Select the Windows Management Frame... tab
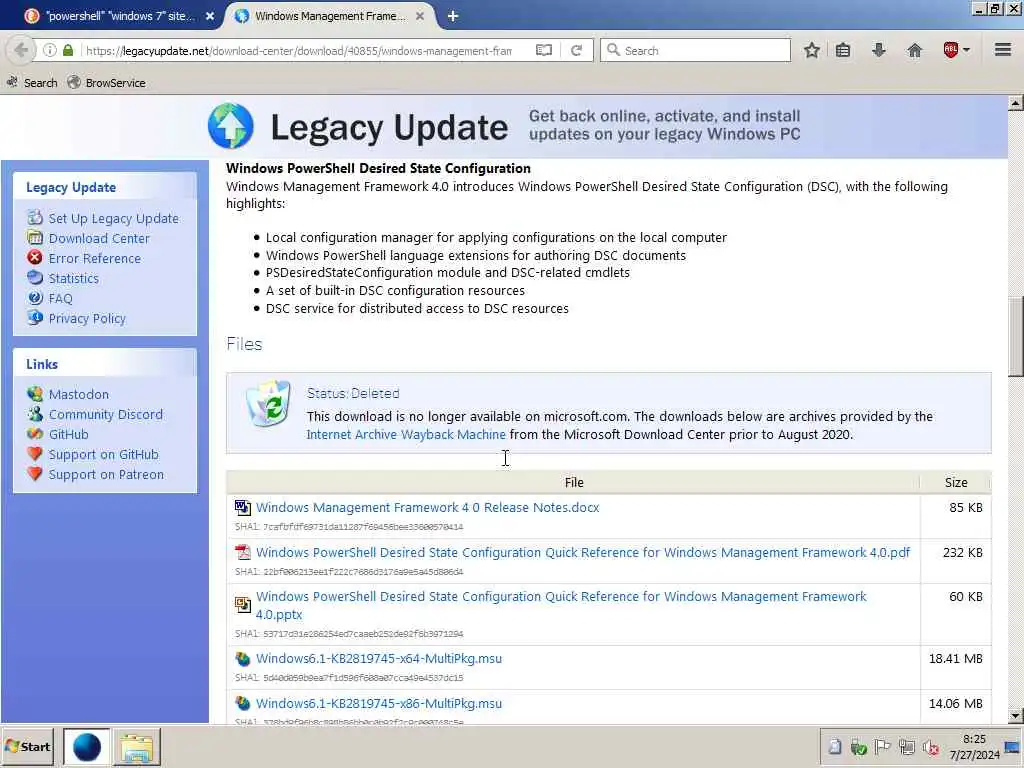Screen dimensions: 1024x768 (330, 16)
